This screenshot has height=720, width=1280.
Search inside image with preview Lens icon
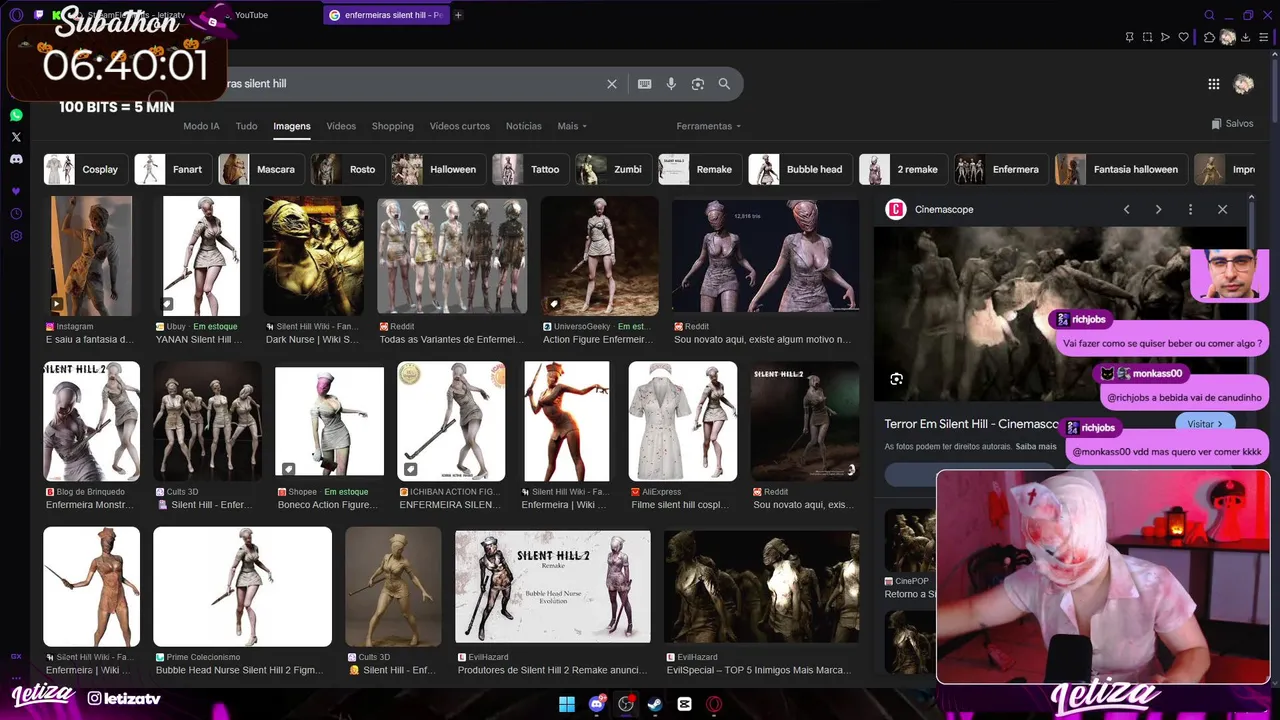[896, 379]
